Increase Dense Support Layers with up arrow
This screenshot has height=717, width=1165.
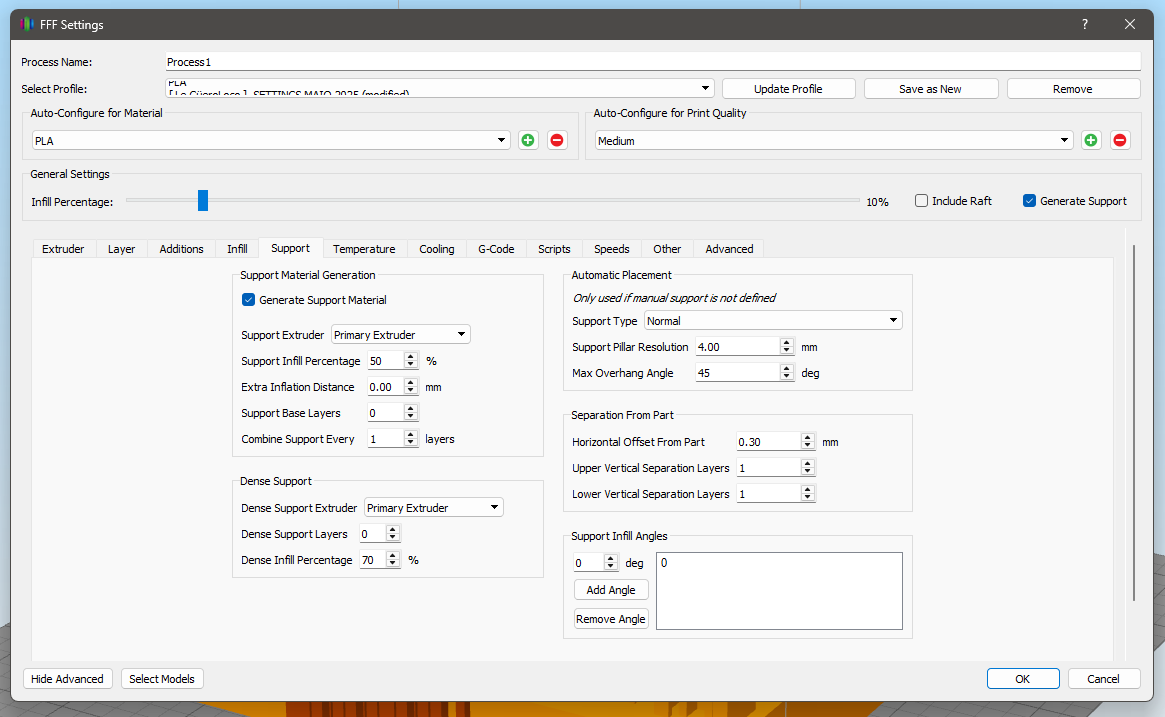[393, 529]
